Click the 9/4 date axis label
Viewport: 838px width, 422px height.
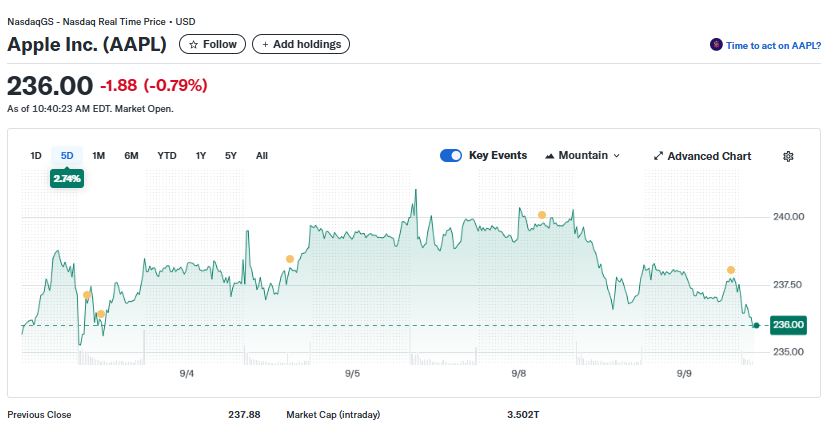coord(187,373)
